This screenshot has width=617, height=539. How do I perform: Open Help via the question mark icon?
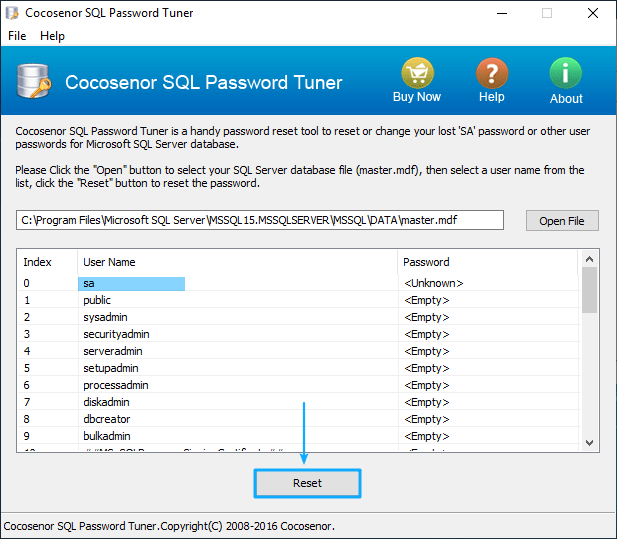(492, 73)
